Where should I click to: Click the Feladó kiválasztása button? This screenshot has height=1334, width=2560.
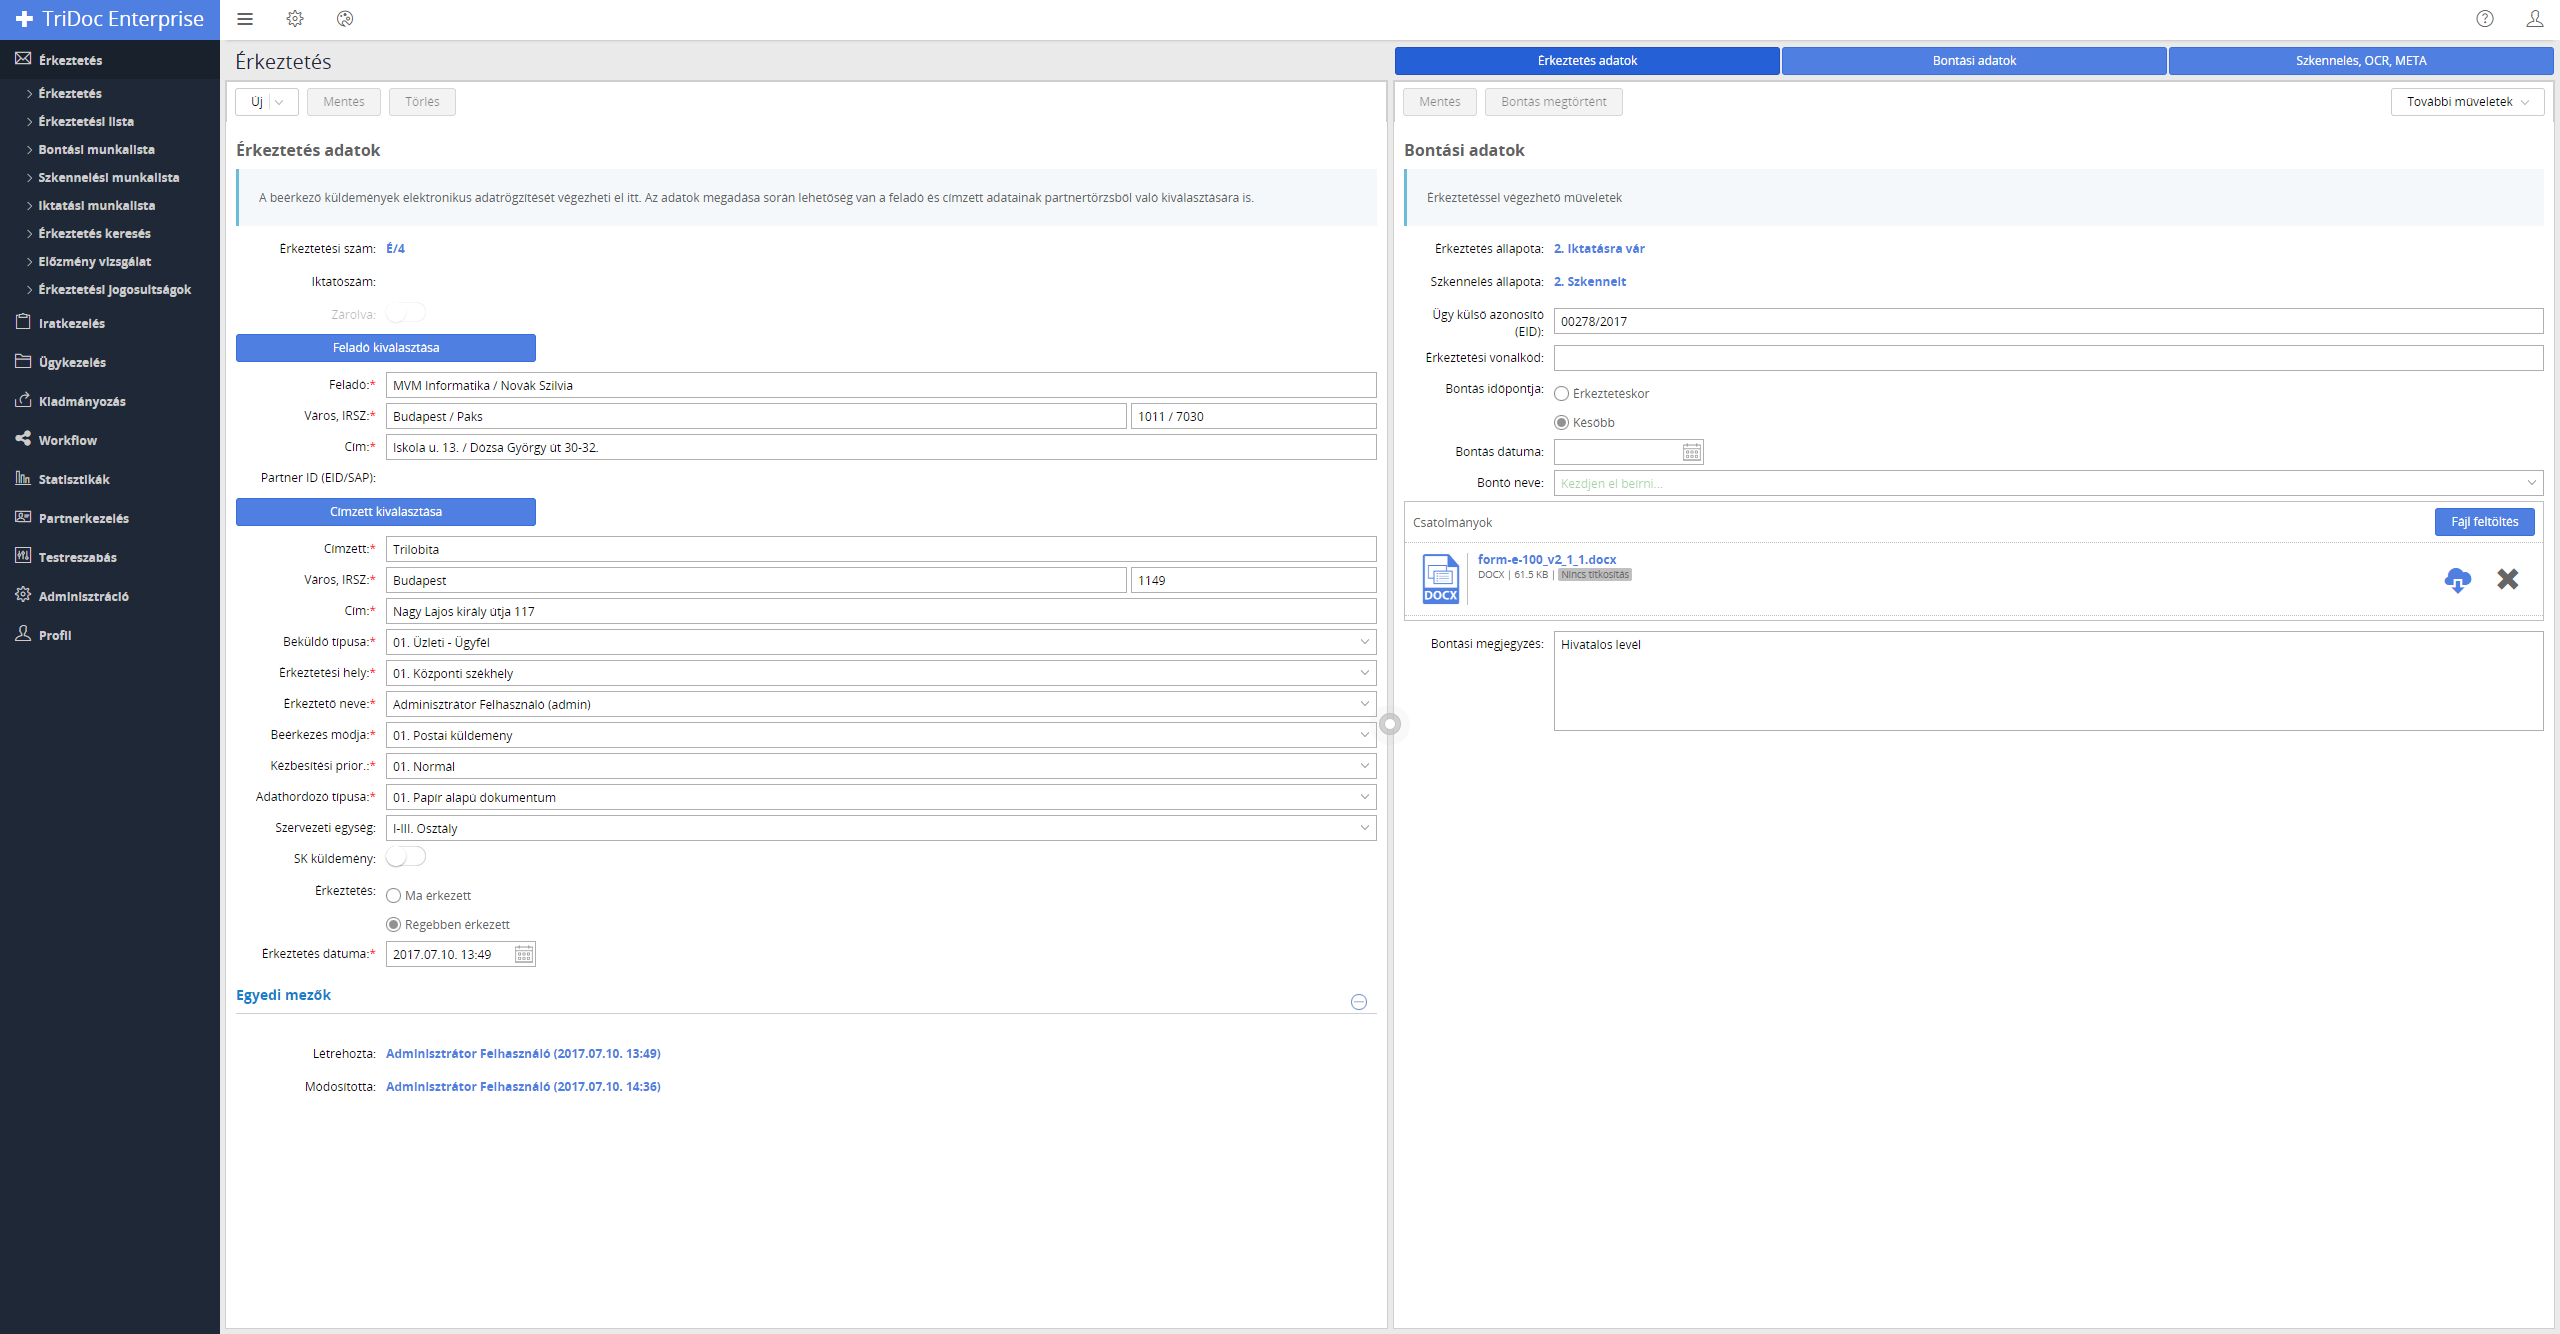point(386,348)
